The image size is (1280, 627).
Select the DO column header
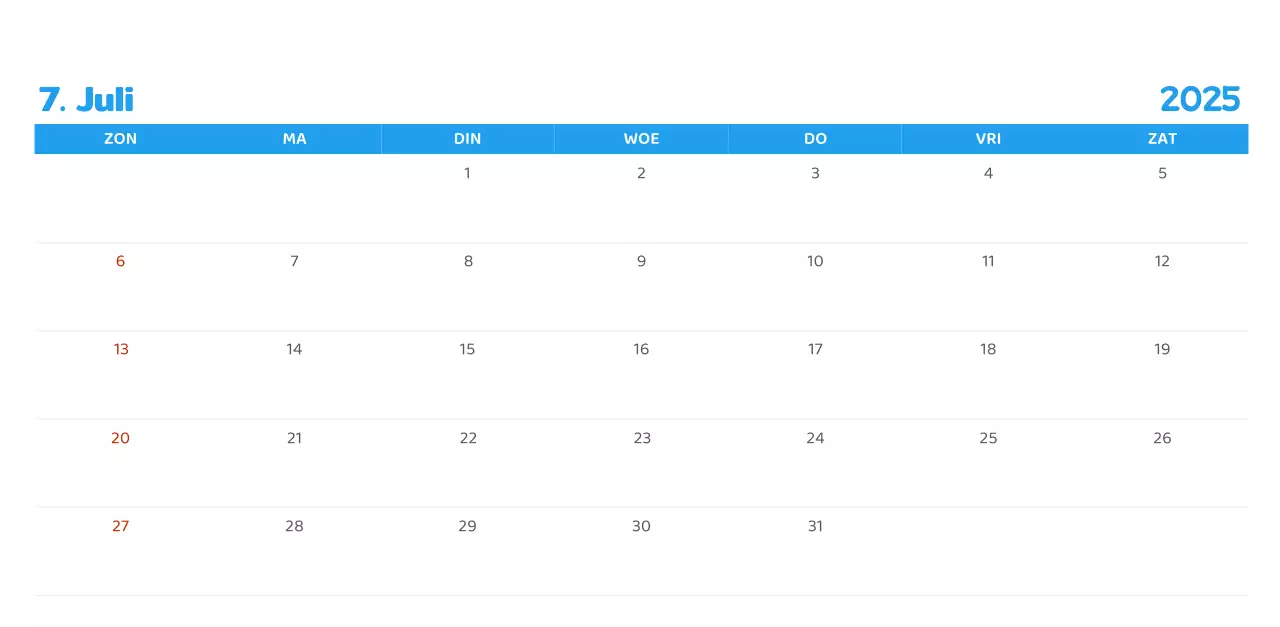click(815, 139)
